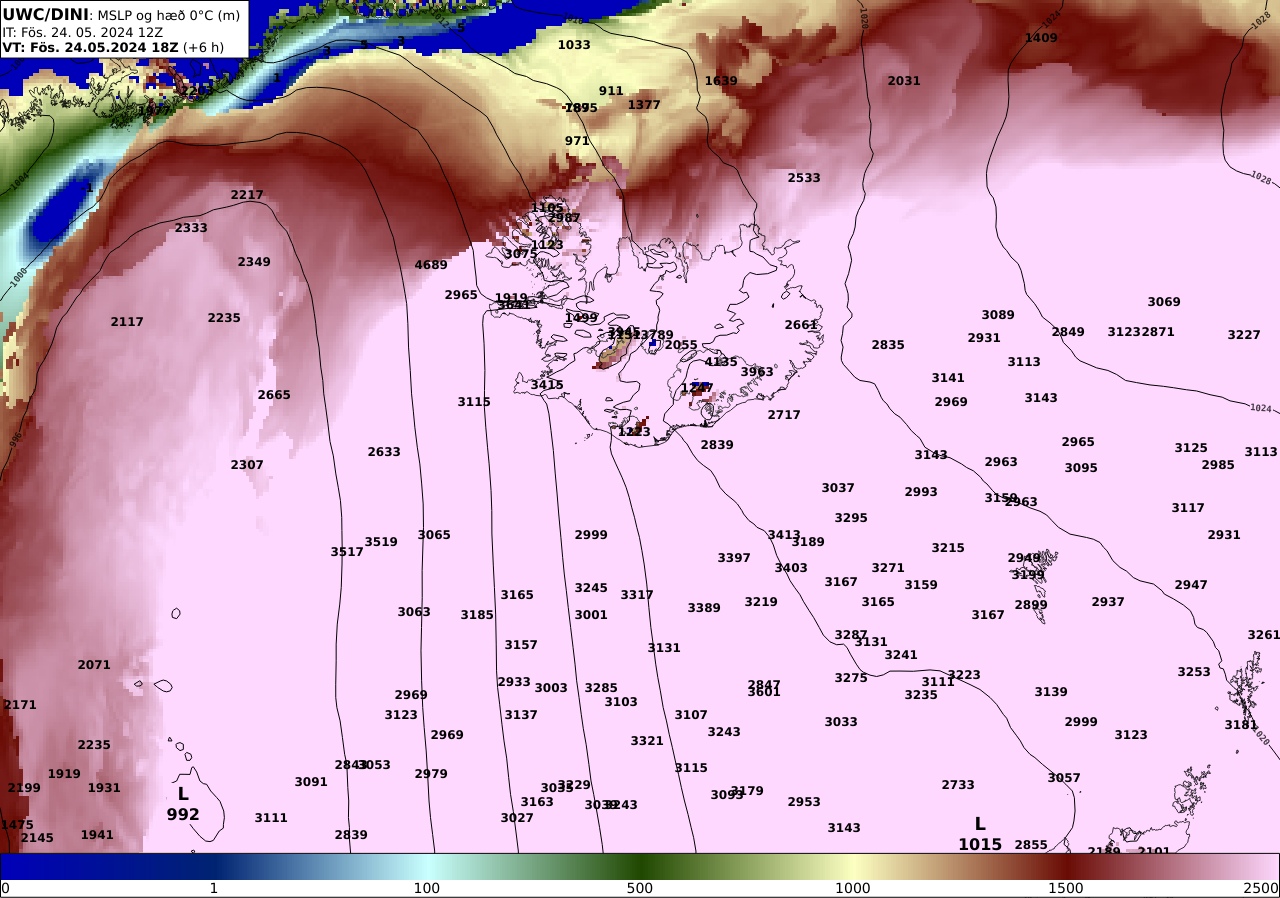Image resolution: width=1280 pixels, height=898 pixels.
Task: Click the height value 2933
Action: tap(514, 682)
